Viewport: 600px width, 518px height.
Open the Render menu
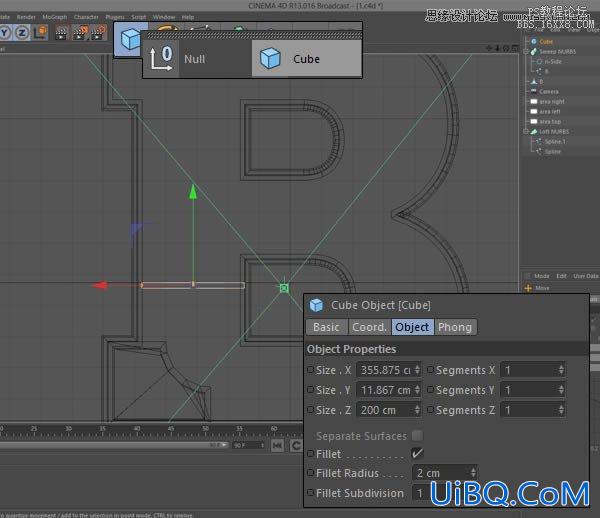(26, 17)
